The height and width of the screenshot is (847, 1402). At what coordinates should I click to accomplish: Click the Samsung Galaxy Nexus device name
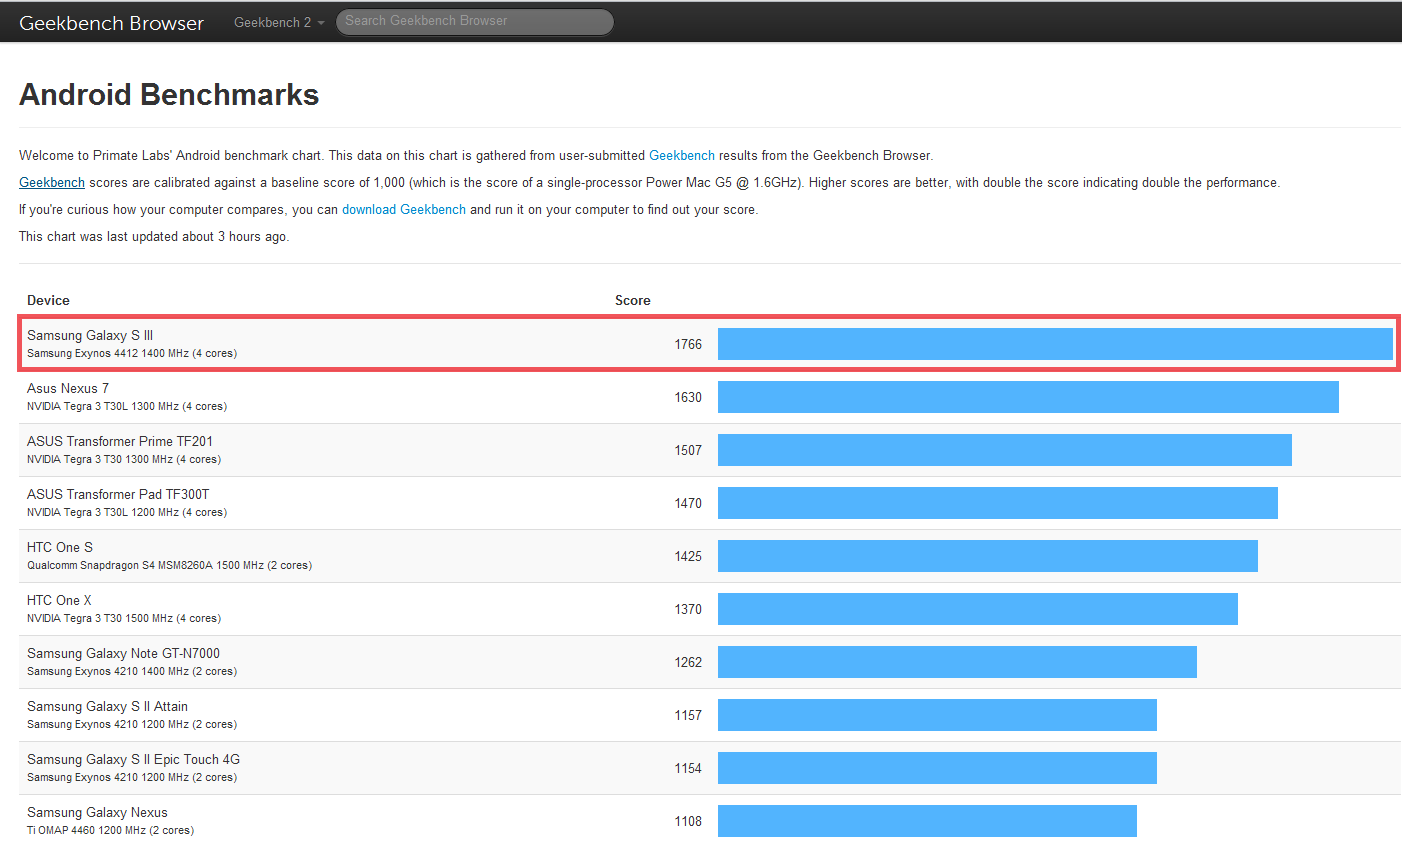pyautogui.click(x=97, y=812)
